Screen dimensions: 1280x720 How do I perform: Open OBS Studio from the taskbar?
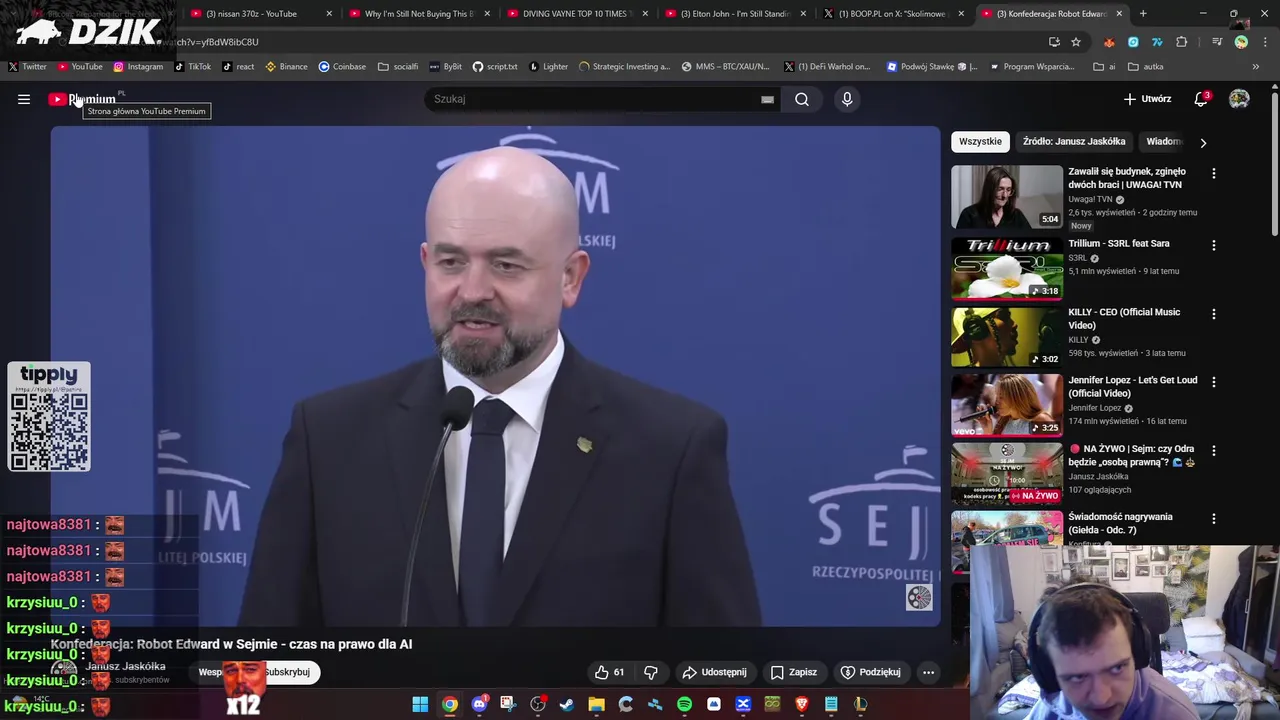[x=538, y=704]
